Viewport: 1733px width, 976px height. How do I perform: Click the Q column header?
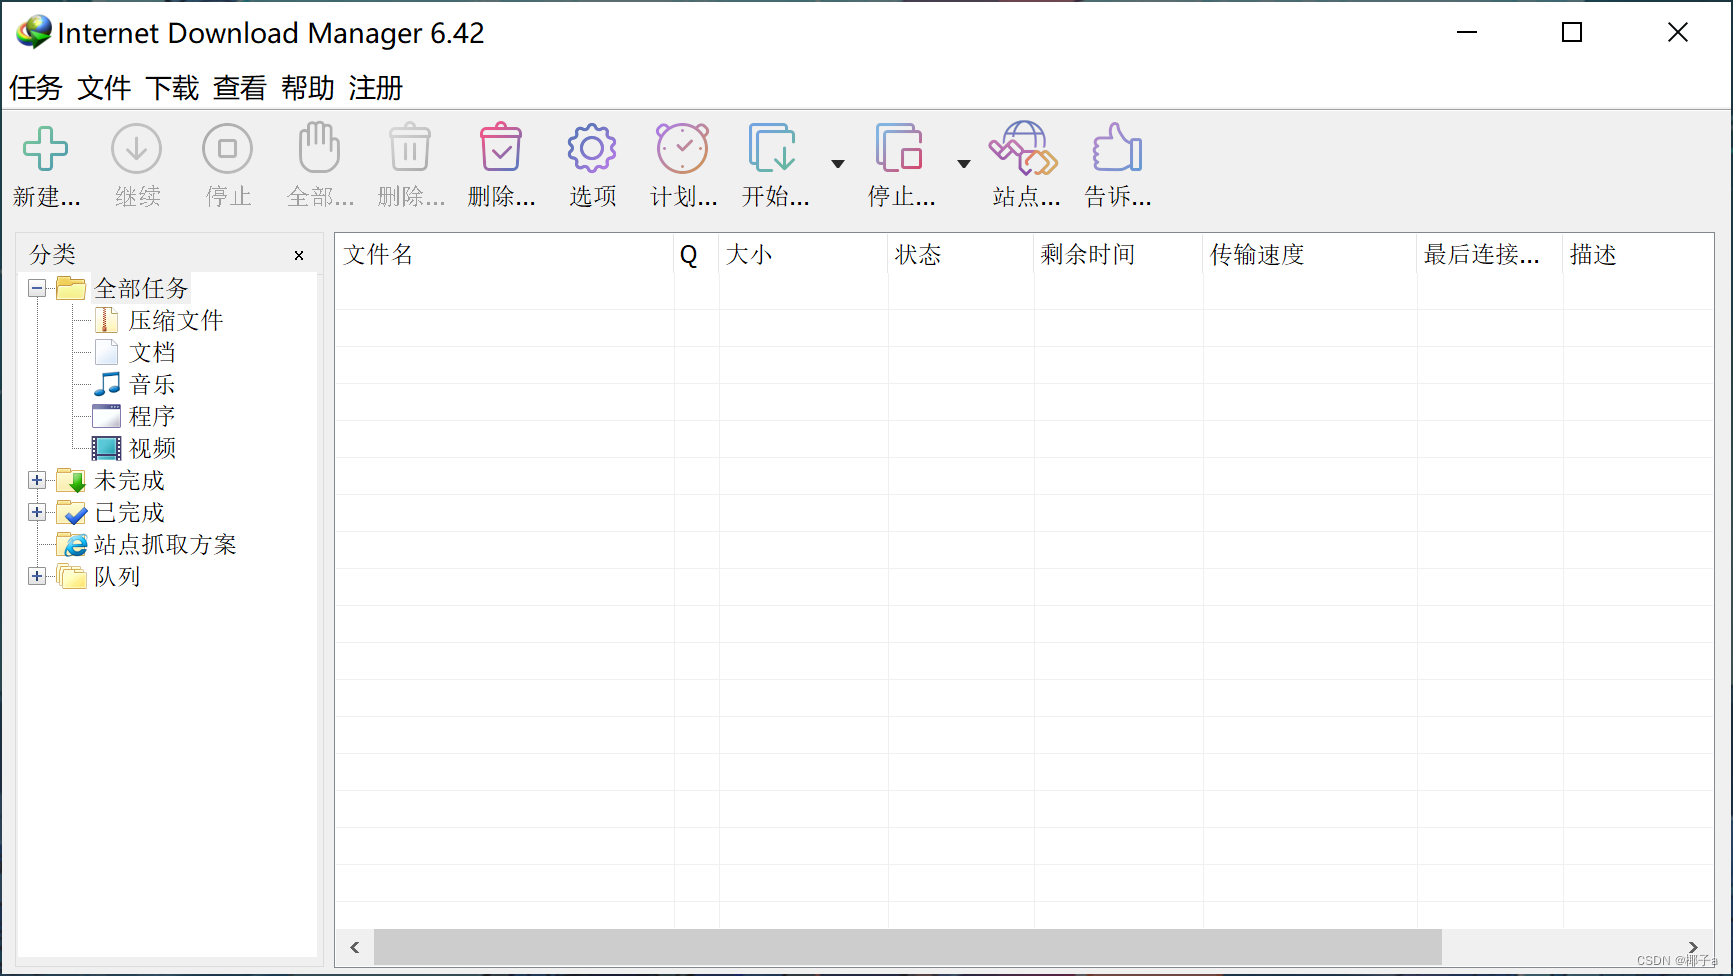tap(696, 255)
